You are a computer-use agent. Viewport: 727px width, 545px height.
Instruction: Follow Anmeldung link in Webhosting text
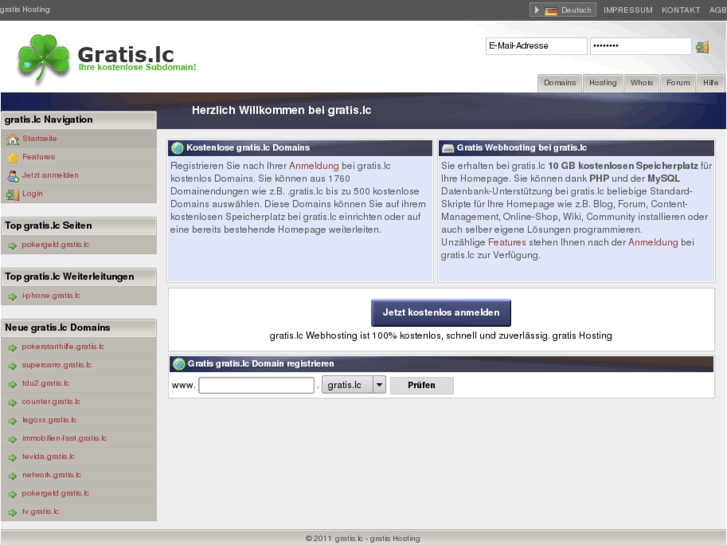coord(653,243)
